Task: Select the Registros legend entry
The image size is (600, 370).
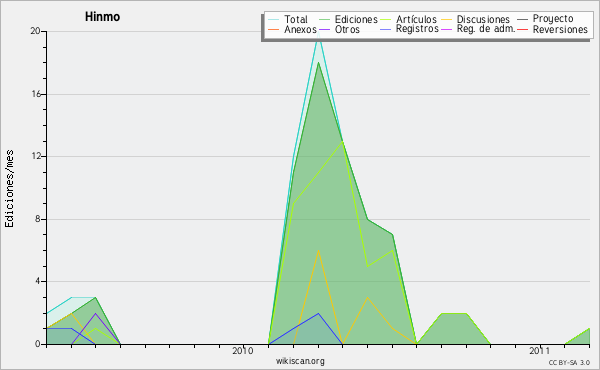Action: pyautogui.click(x=417, y=29)
